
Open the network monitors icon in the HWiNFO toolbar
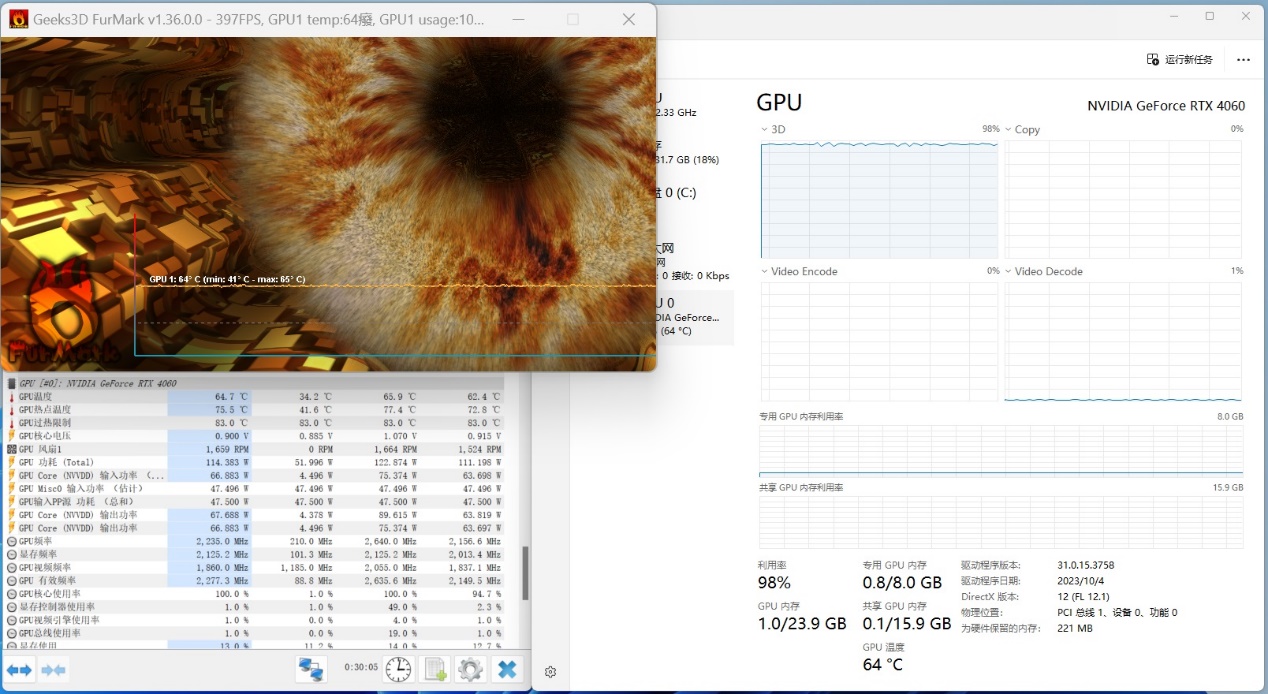312,669
